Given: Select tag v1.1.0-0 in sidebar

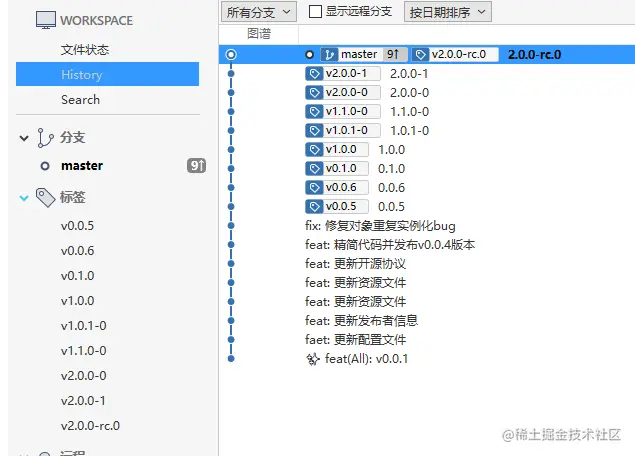Looking at the screenshot, I should [x=83, y=351].
